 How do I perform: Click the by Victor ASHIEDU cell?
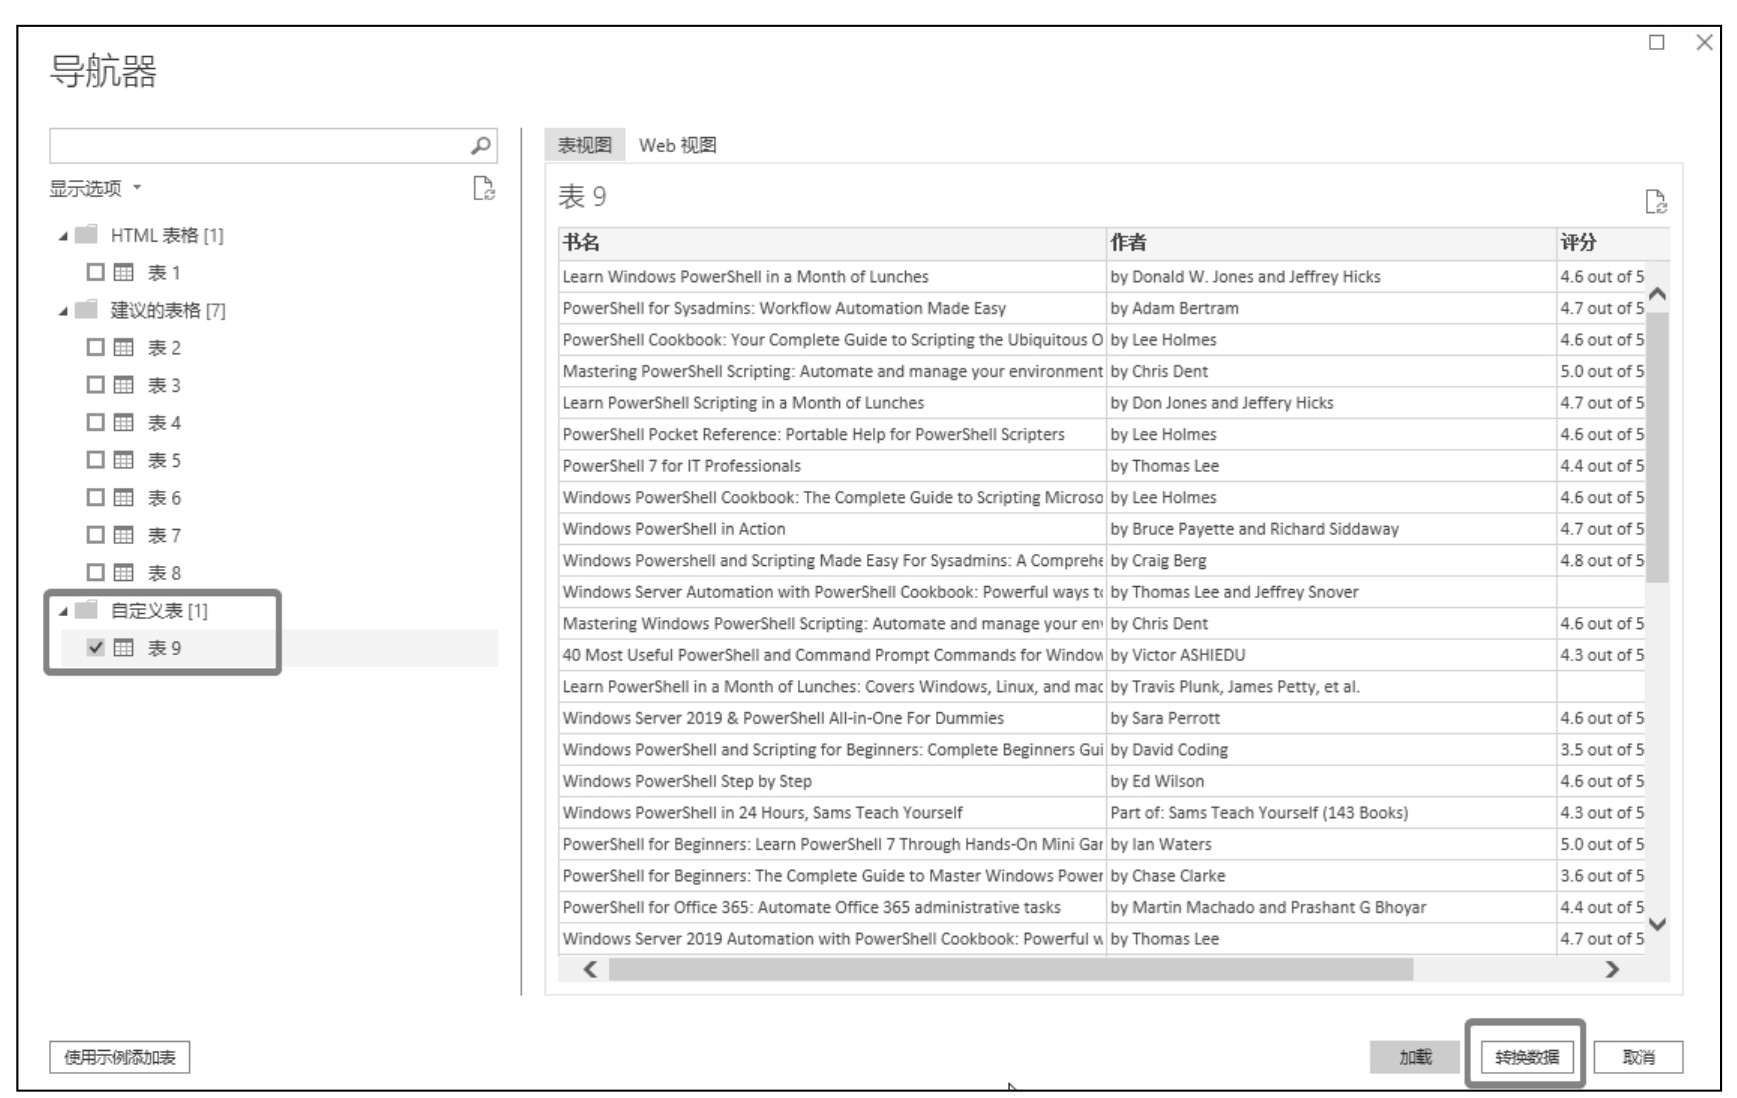pos(1331,655)
